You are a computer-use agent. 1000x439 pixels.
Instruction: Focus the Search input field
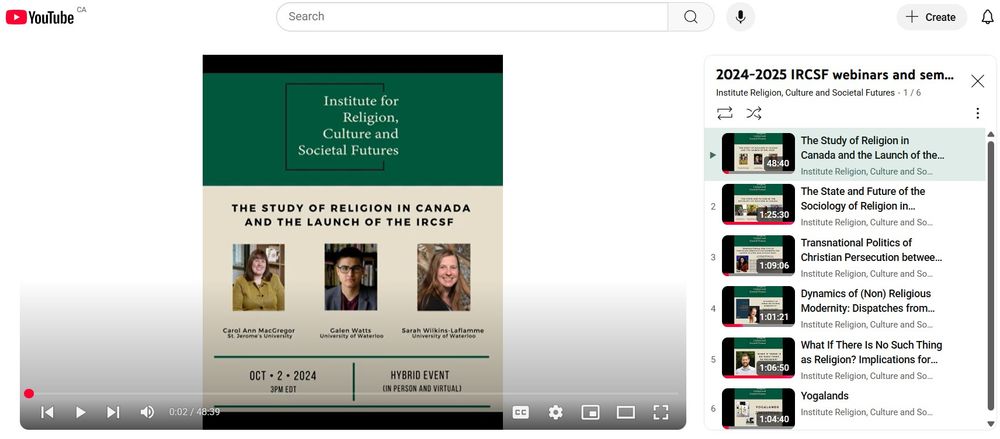pos(473,17)
